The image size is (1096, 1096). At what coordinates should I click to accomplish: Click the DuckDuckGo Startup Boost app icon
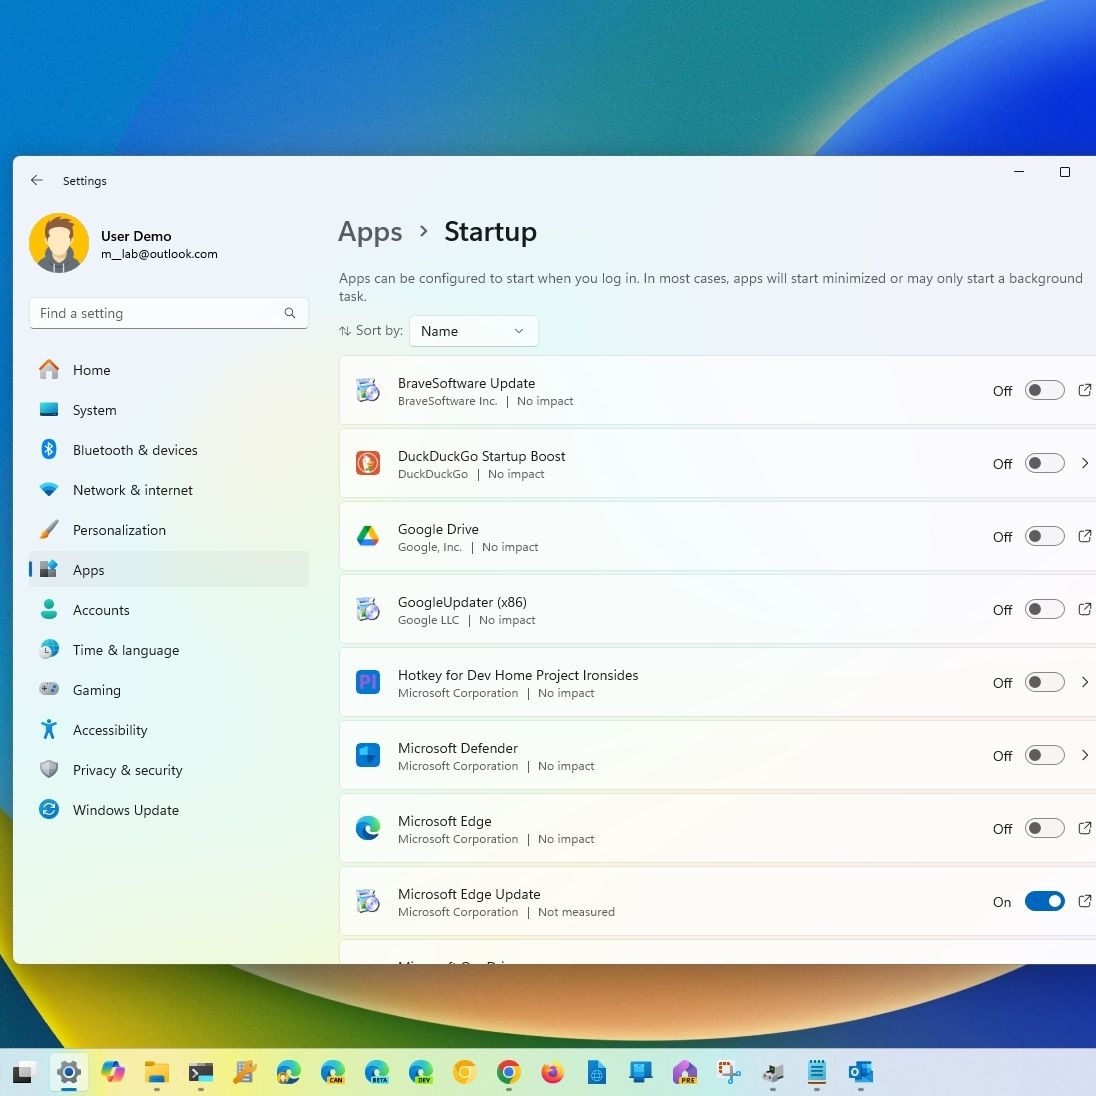click(x=368, y=463)
